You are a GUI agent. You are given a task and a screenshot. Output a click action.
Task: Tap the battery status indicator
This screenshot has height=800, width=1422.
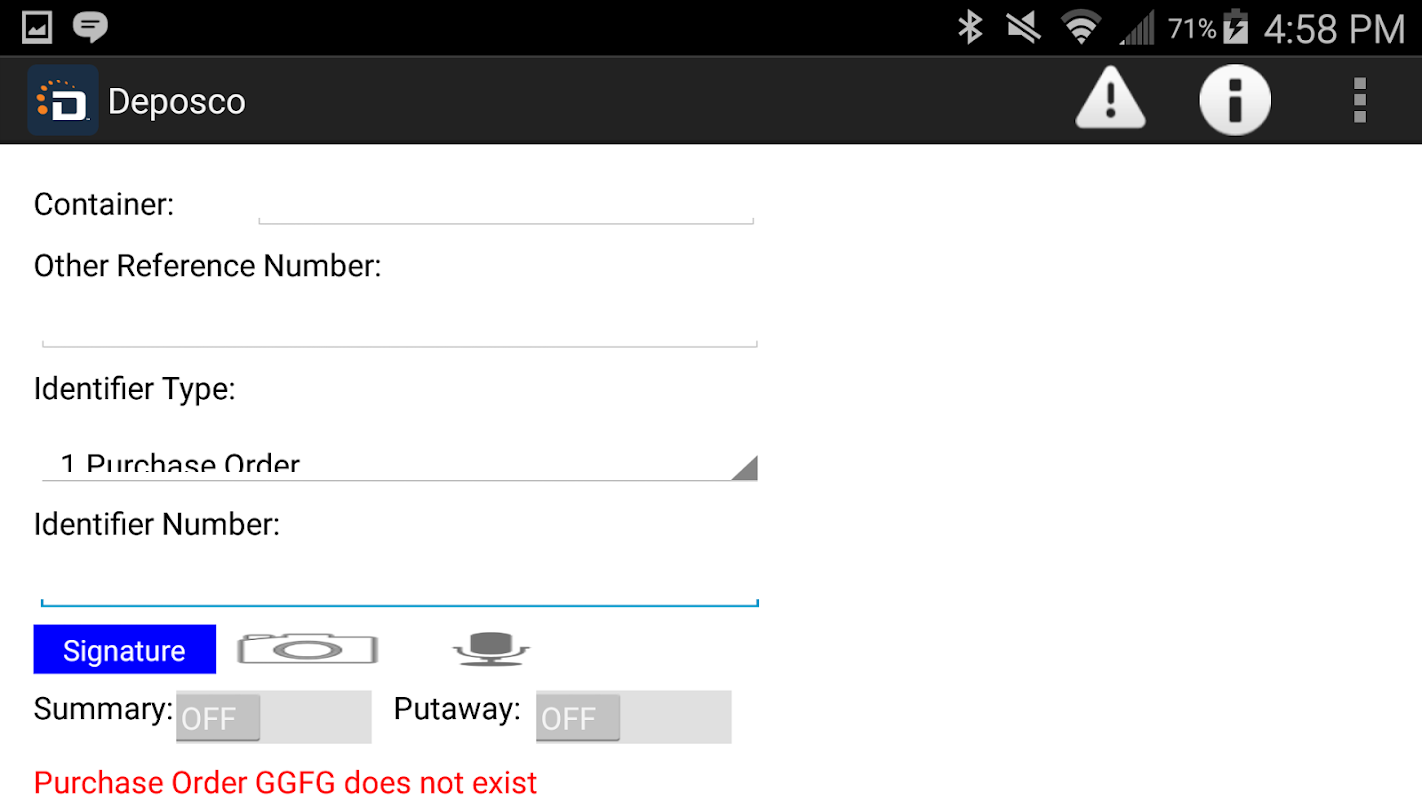1236,28
